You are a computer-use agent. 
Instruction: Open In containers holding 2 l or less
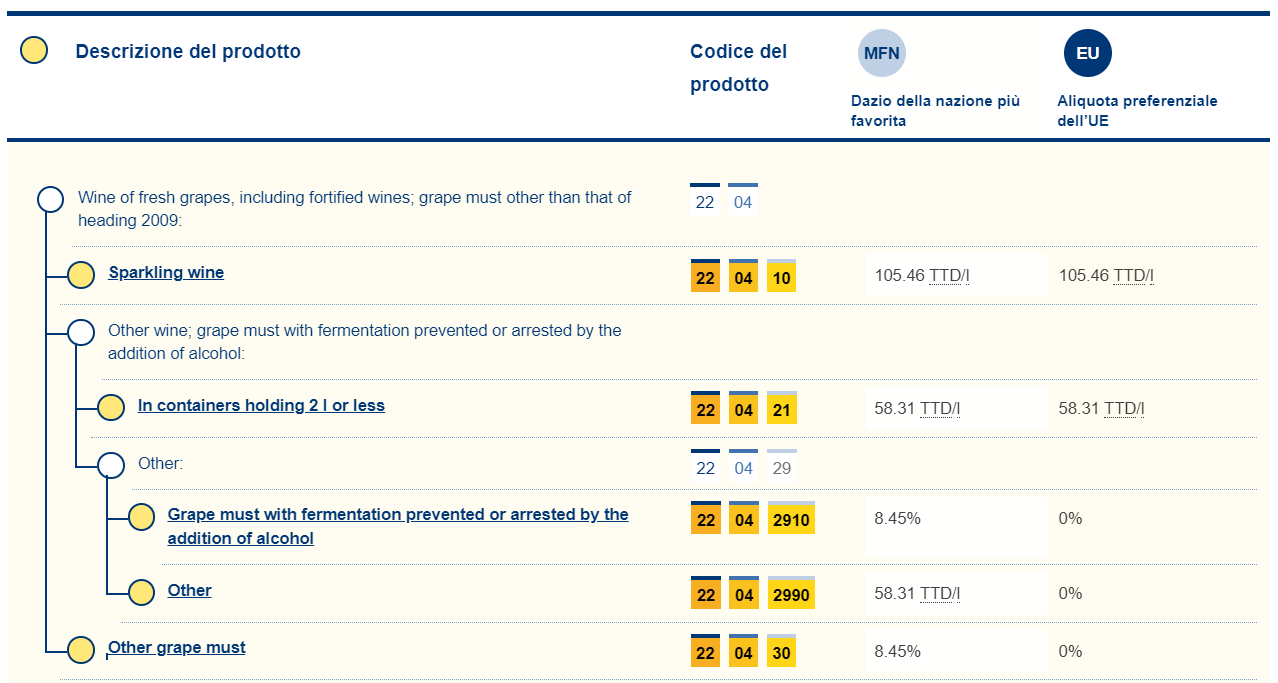[261, 405]
